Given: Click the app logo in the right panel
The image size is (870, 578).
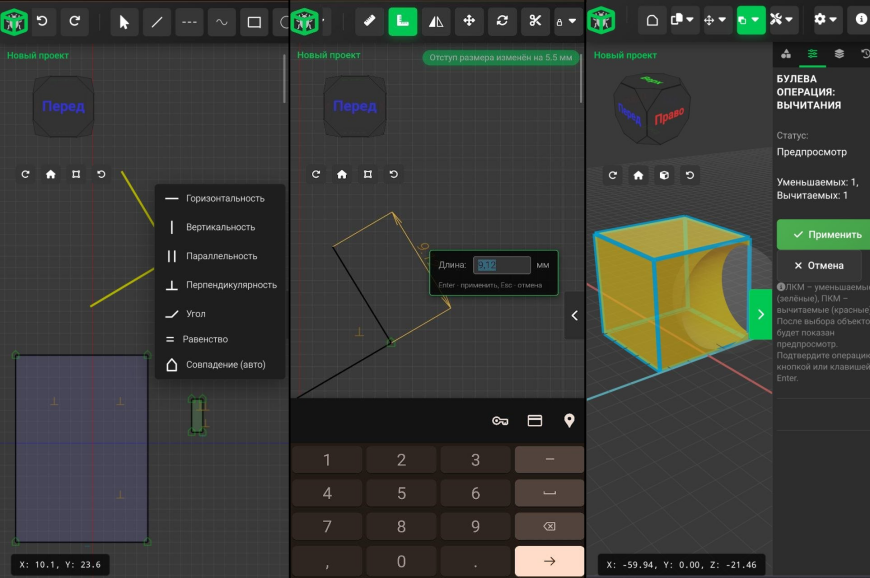Looking at the screenshot, I should click(601, 21).
